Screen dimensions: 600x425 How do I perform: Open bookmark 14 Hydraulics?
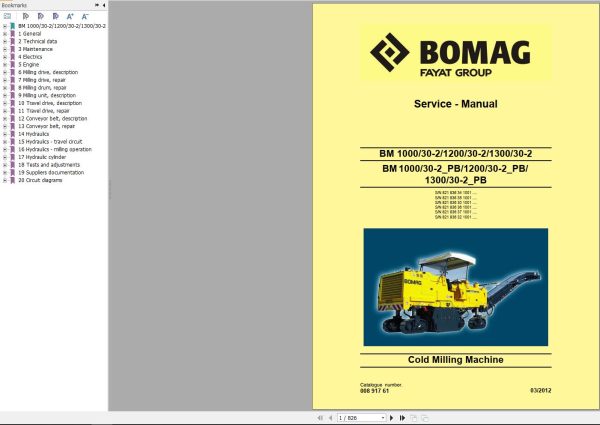point(33,134)
